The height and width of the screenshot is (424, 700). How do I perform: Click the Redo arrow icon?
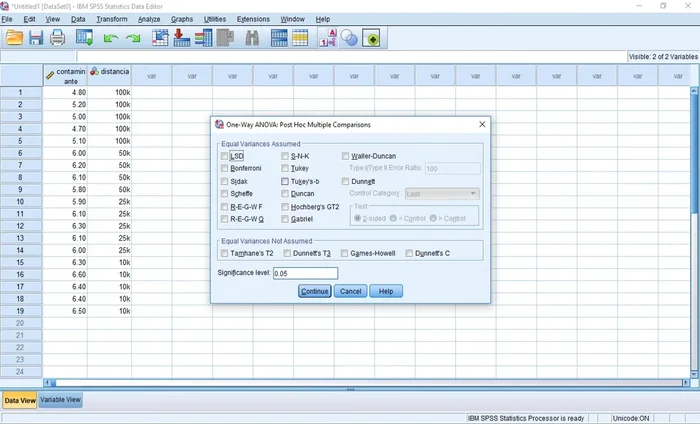132,38
